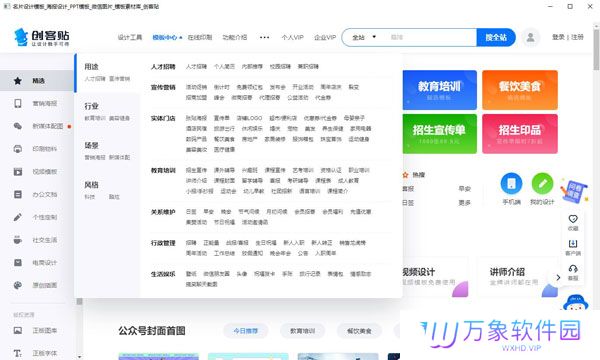Image resolution: width=600 pixels, height=360 pixels.
Task: Open 正版字体 font icon in the sidebar
Action: (x=18, y=353)
